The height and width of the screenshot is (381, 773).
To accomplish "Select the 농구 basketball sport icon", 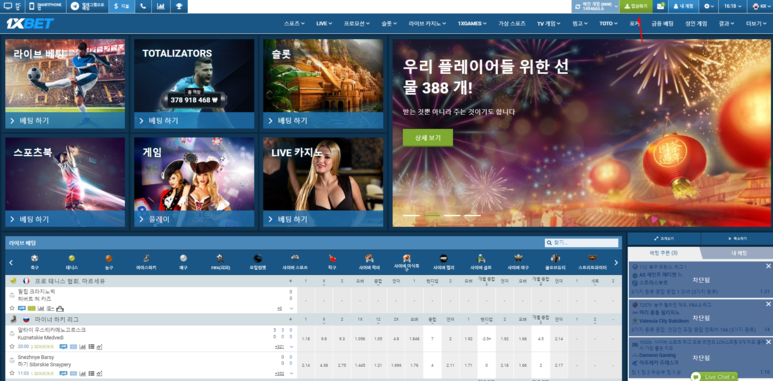I will click(108, 262).
